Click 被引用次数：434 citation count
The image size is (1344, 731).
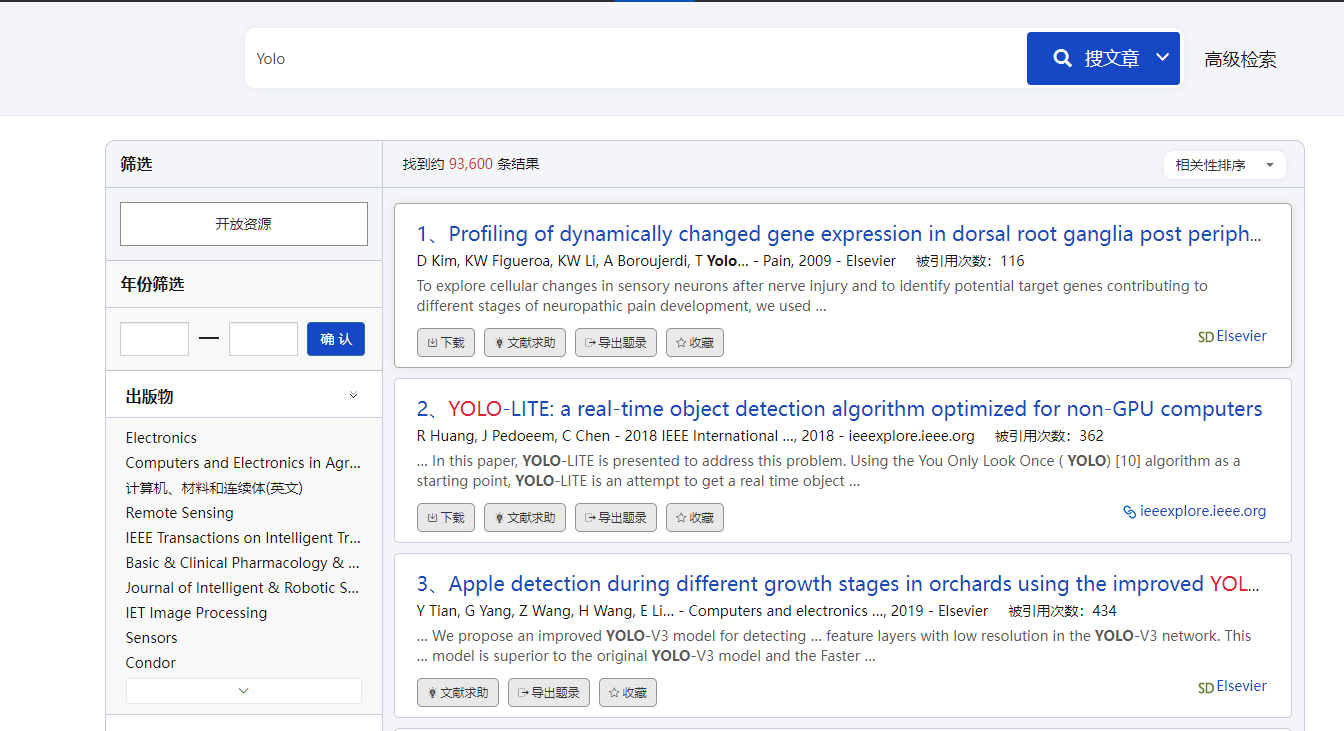[1062, 611]
